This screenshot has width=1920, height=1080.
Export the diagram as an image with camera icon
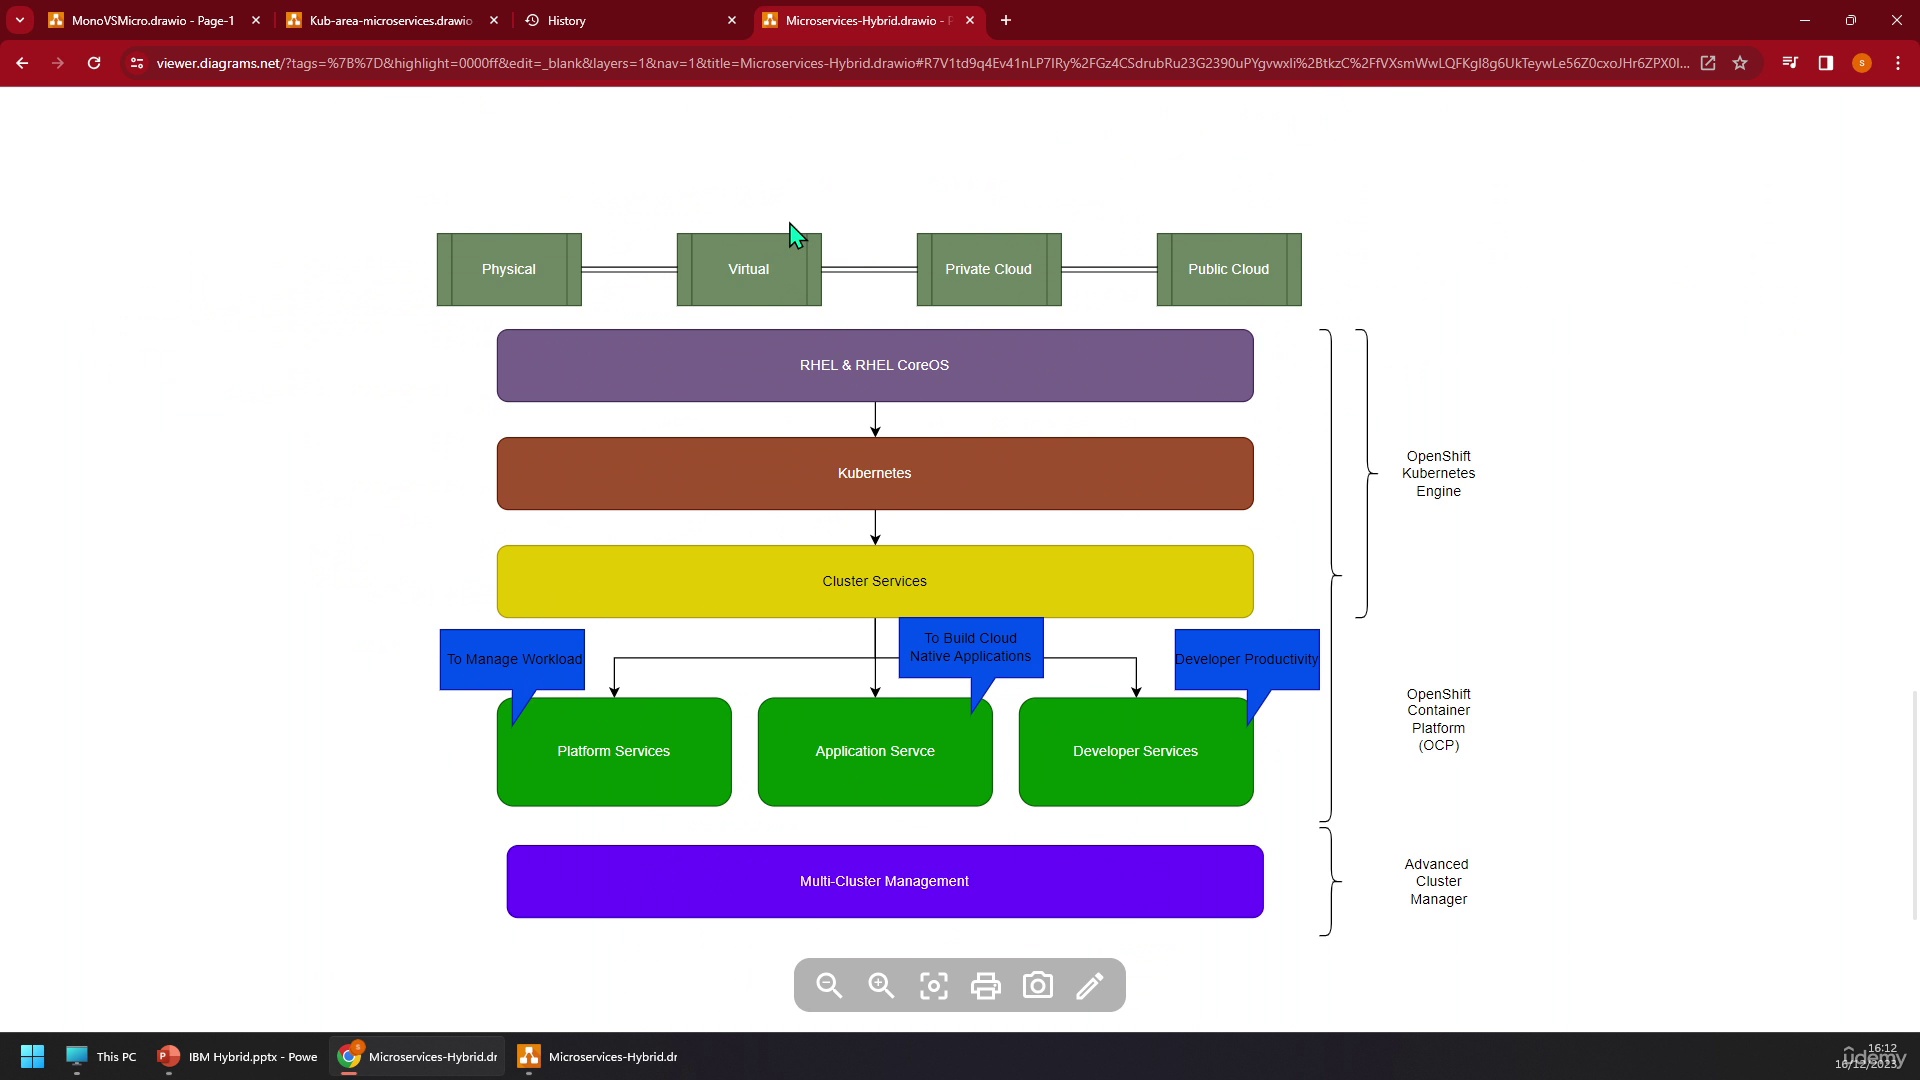tap(1038, 986)
